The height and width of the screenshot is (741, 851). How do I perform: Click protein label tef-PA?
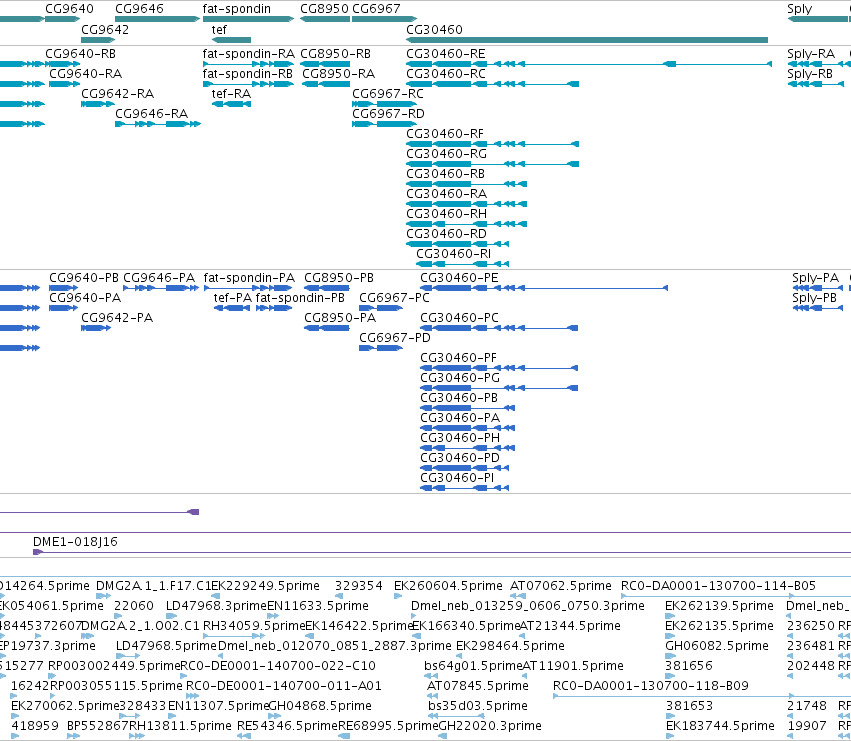click(x=232, y=298)
